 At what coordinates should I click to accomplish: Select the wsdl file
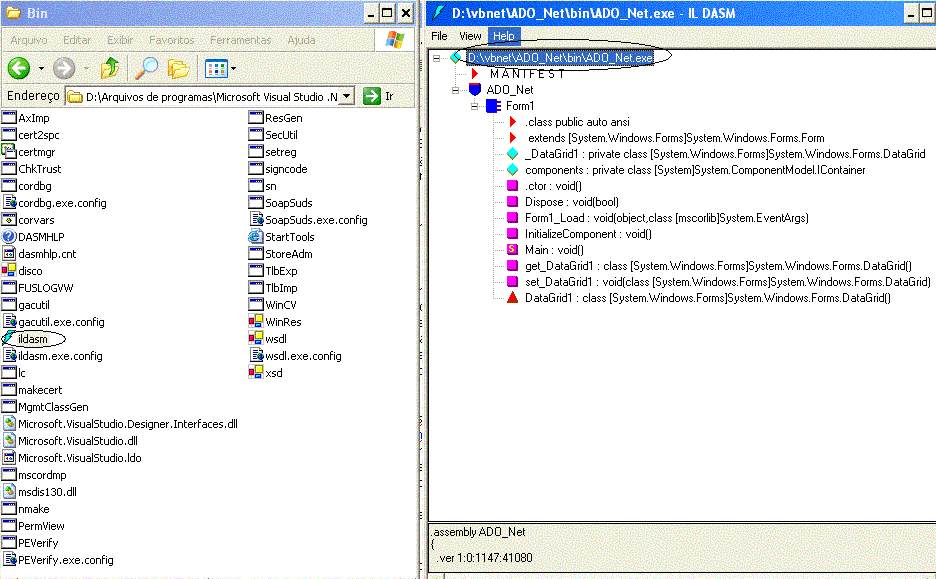click(x=267, y=339)
